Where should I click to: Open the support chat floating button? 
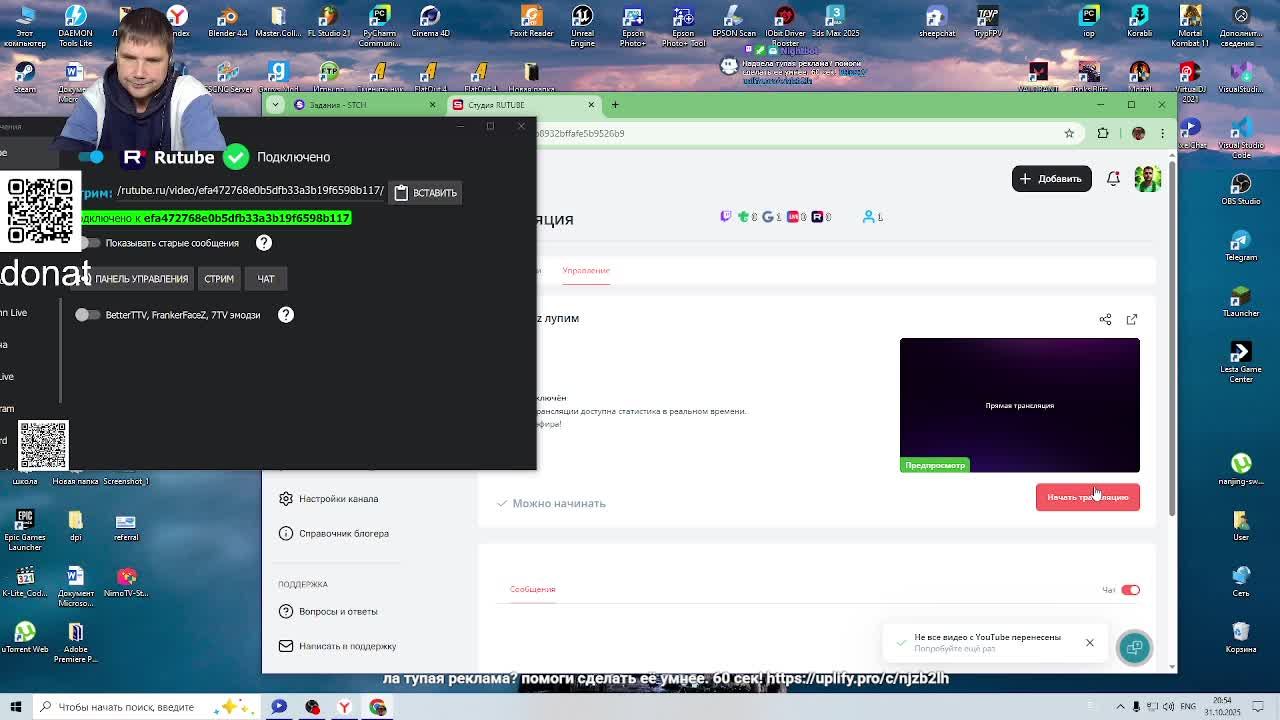click(x=1134, y=648)
